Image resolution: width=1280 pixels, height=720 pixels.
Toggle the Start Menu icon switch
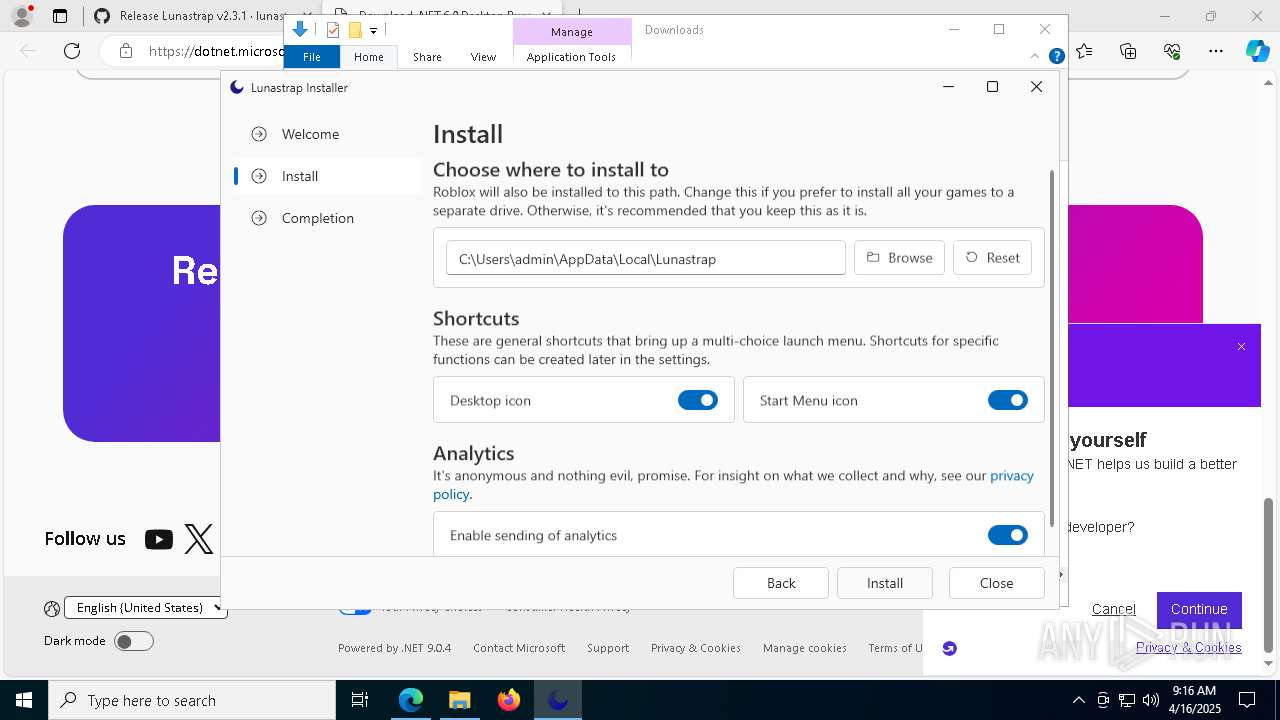[x=1008, y=400]
